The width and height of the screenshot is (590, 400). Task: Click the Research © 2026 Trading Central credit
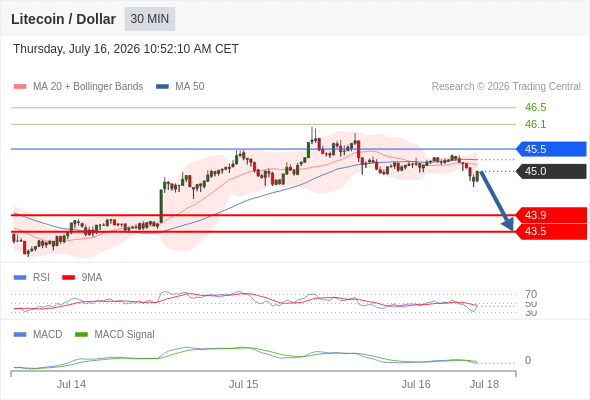506,87
